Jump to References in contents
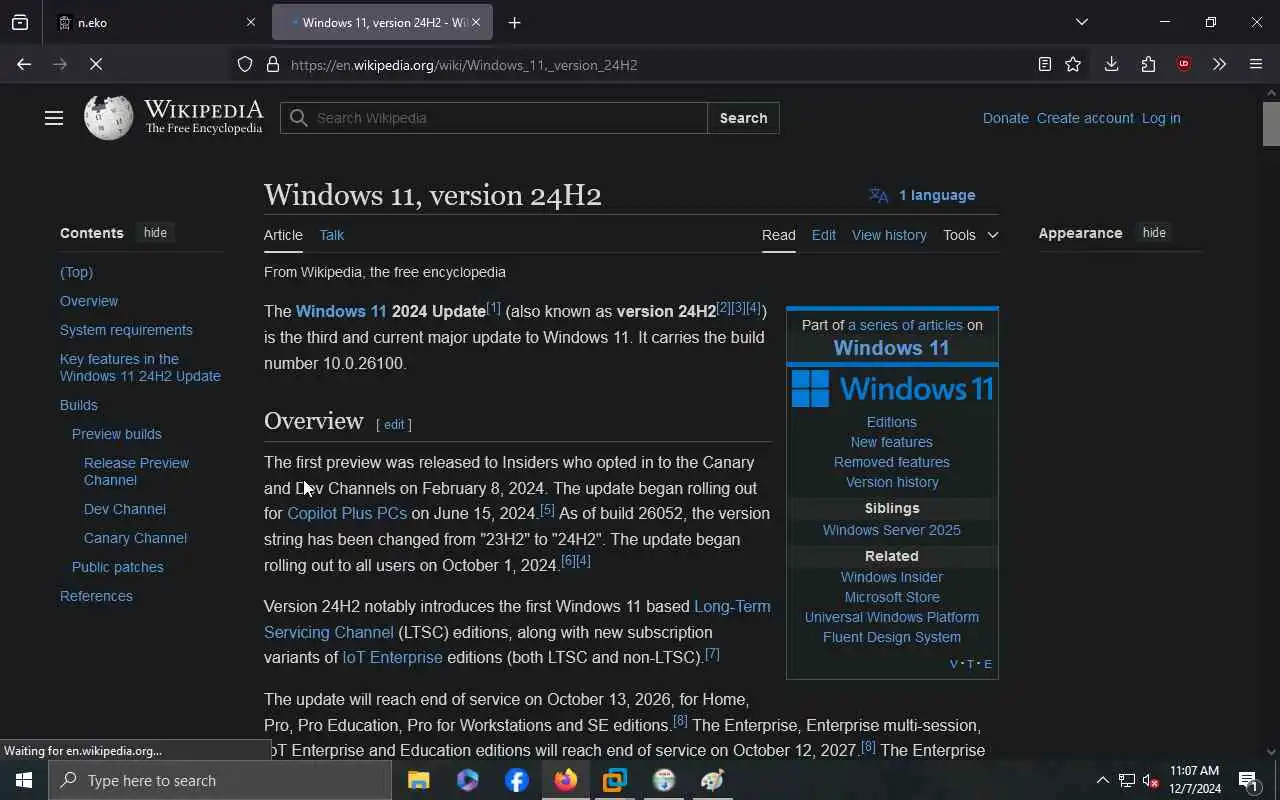 point(96,596)
